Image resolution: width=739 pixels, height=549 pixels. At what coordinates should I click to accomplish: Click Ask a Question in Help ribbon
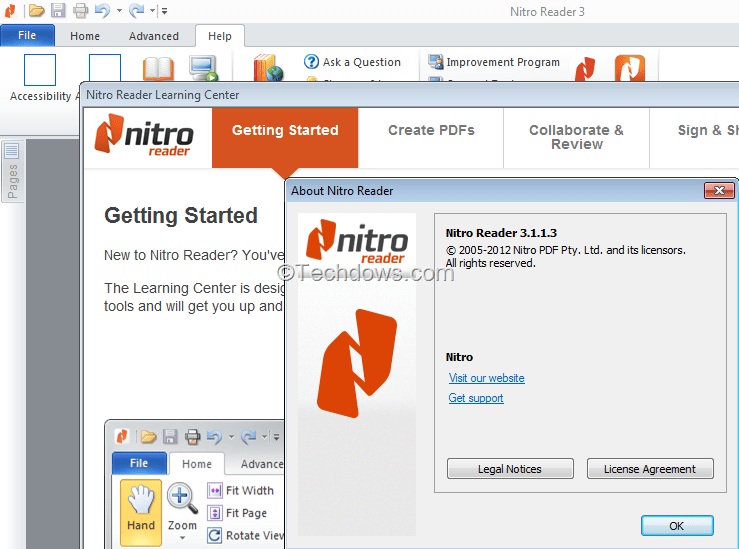[352, 62]
